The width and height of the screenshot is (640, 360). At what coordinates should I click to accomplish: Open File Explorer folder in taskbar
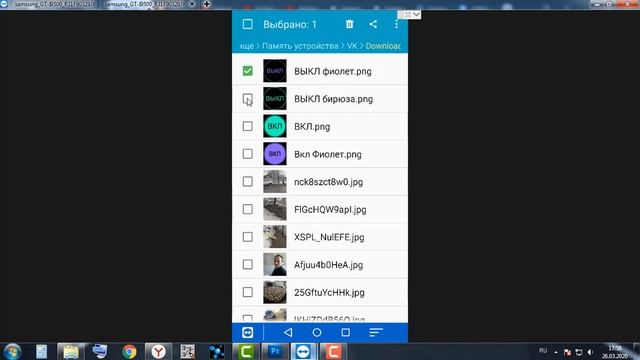click(71, 351)
